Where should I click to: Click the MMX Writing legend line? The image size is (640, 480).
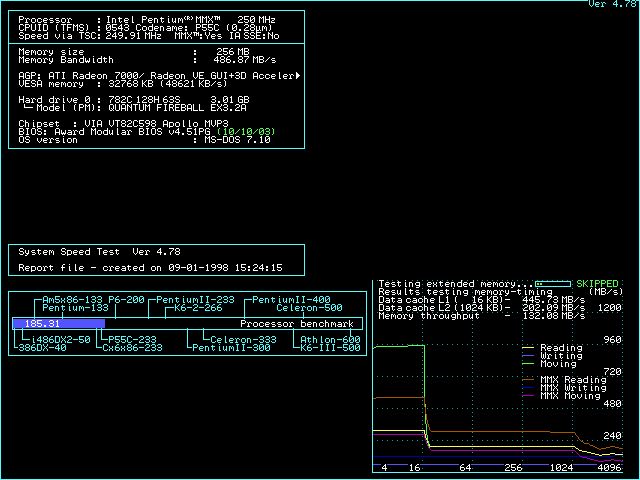click(530, 388)
